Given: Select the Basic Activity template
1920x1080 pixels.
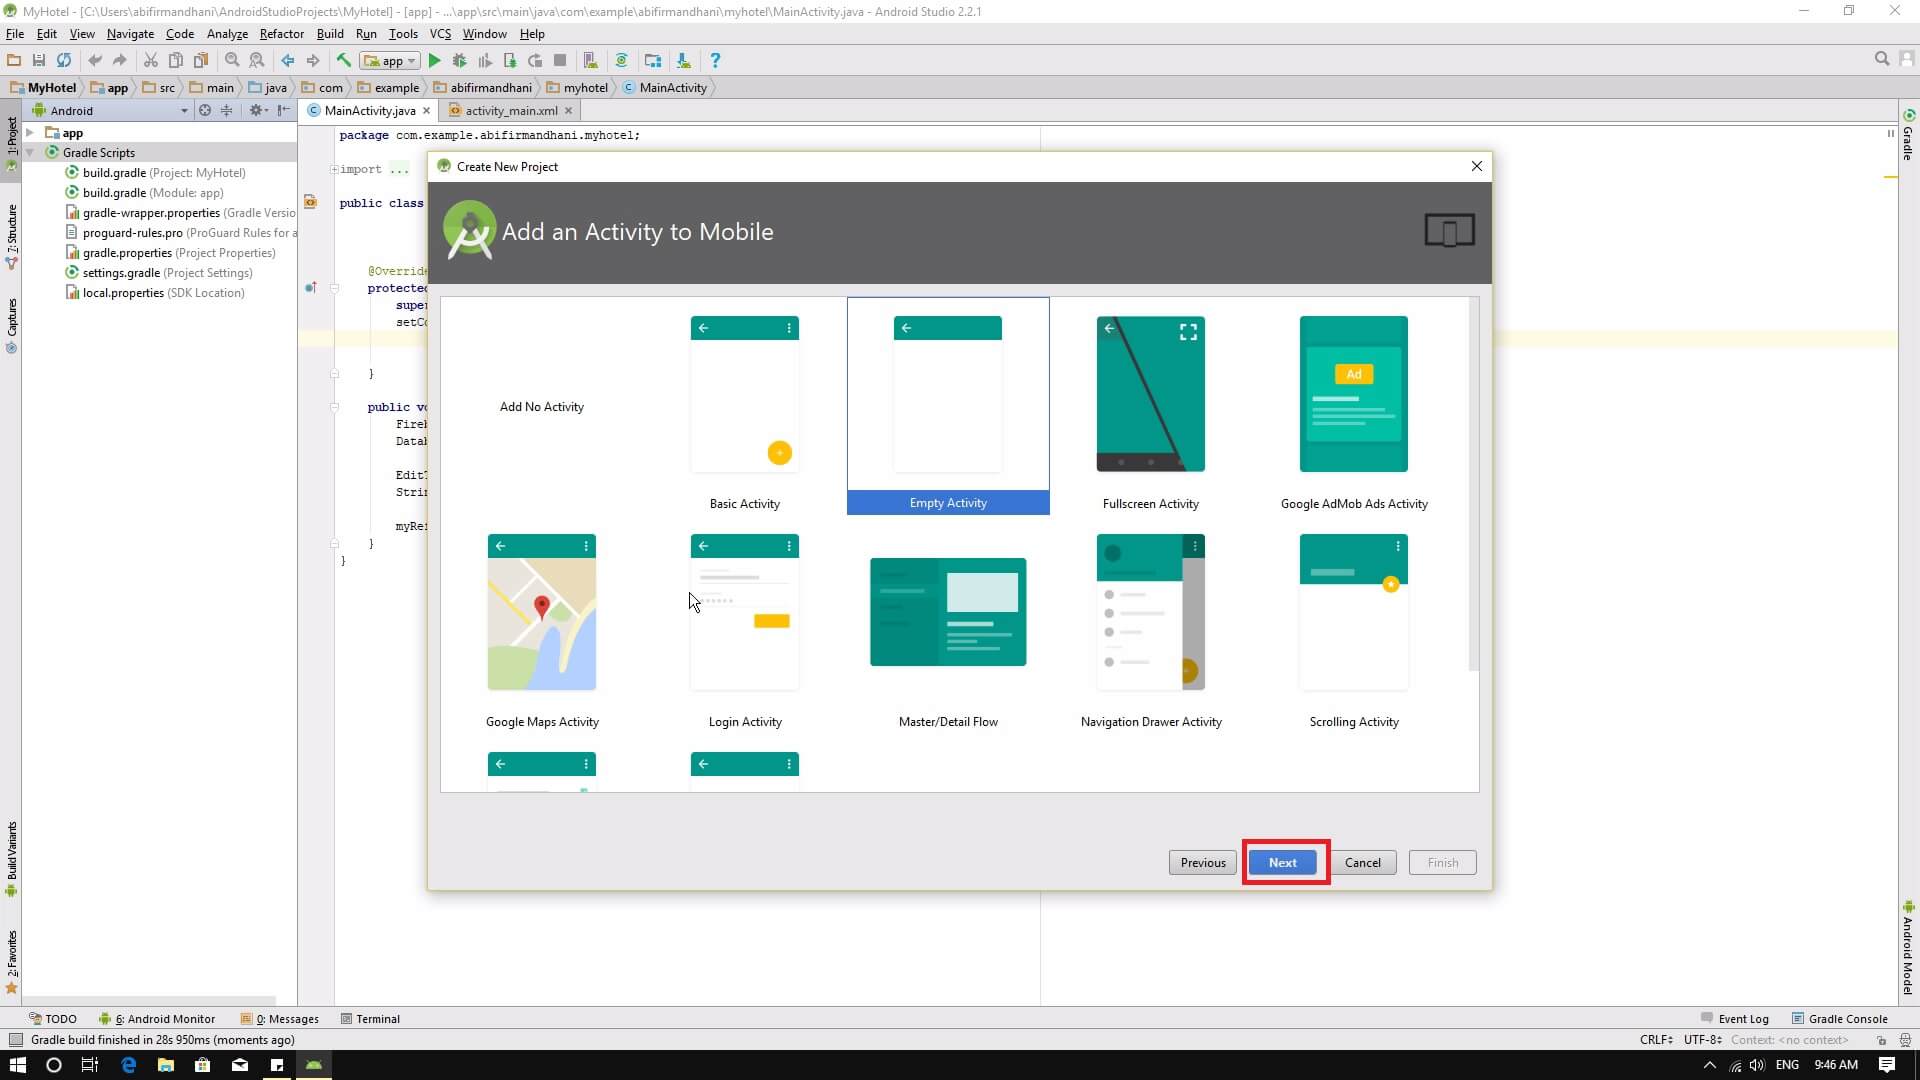Looking at the screenshot, I should [744, 410].
